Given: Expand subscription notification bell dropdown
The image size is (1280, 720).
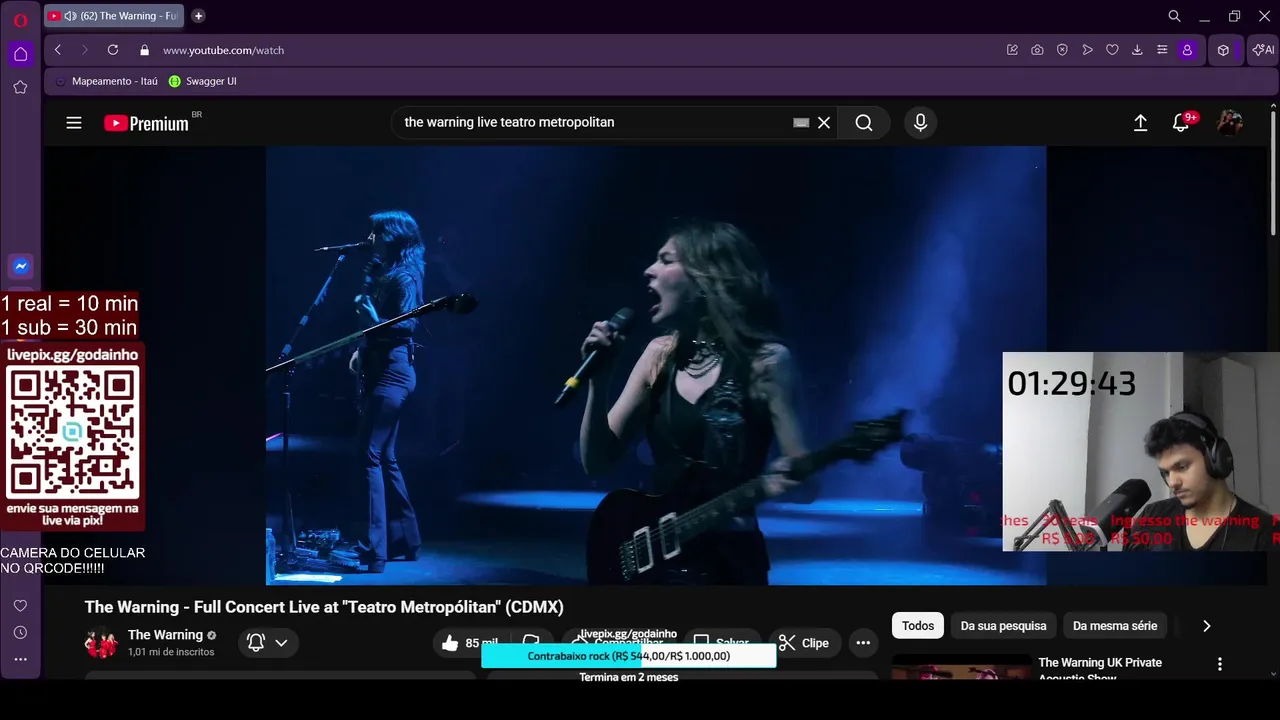Looking at the screenshot, I should [268, 643].
